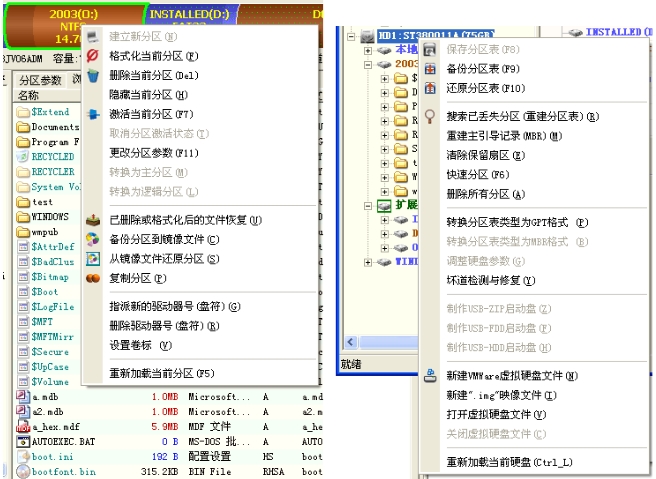Click the new VMware virtual disk icon
Viewport: 656px width, 479px height.
point(430,376)
